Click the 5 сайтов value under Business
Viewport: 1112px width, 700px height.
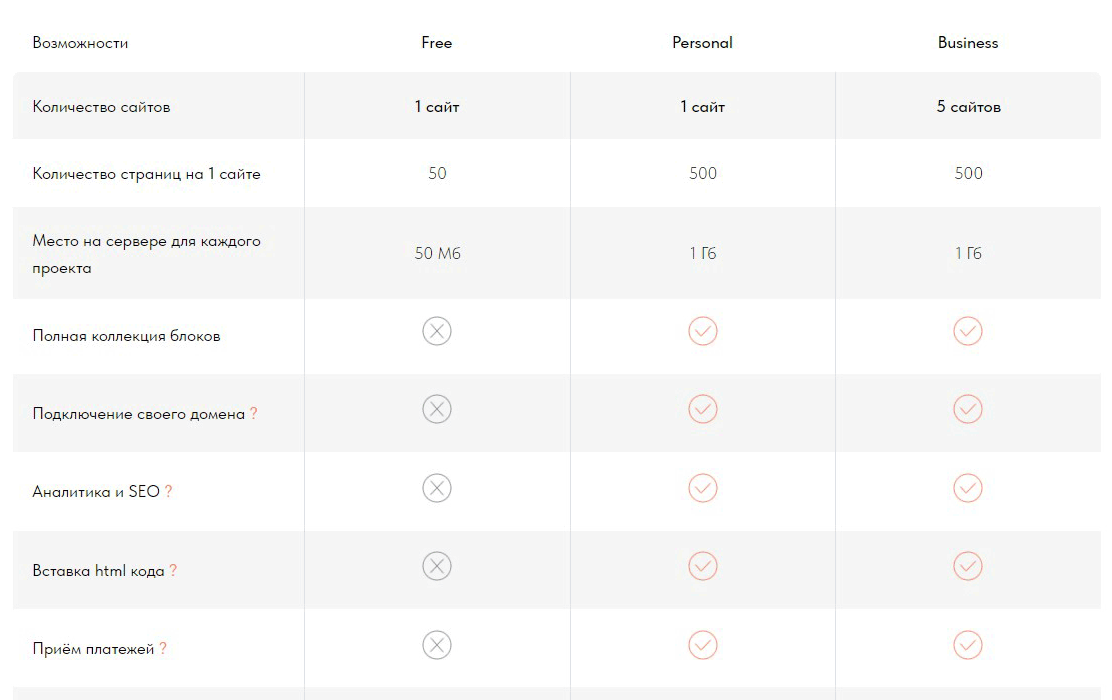coord(968,107)
